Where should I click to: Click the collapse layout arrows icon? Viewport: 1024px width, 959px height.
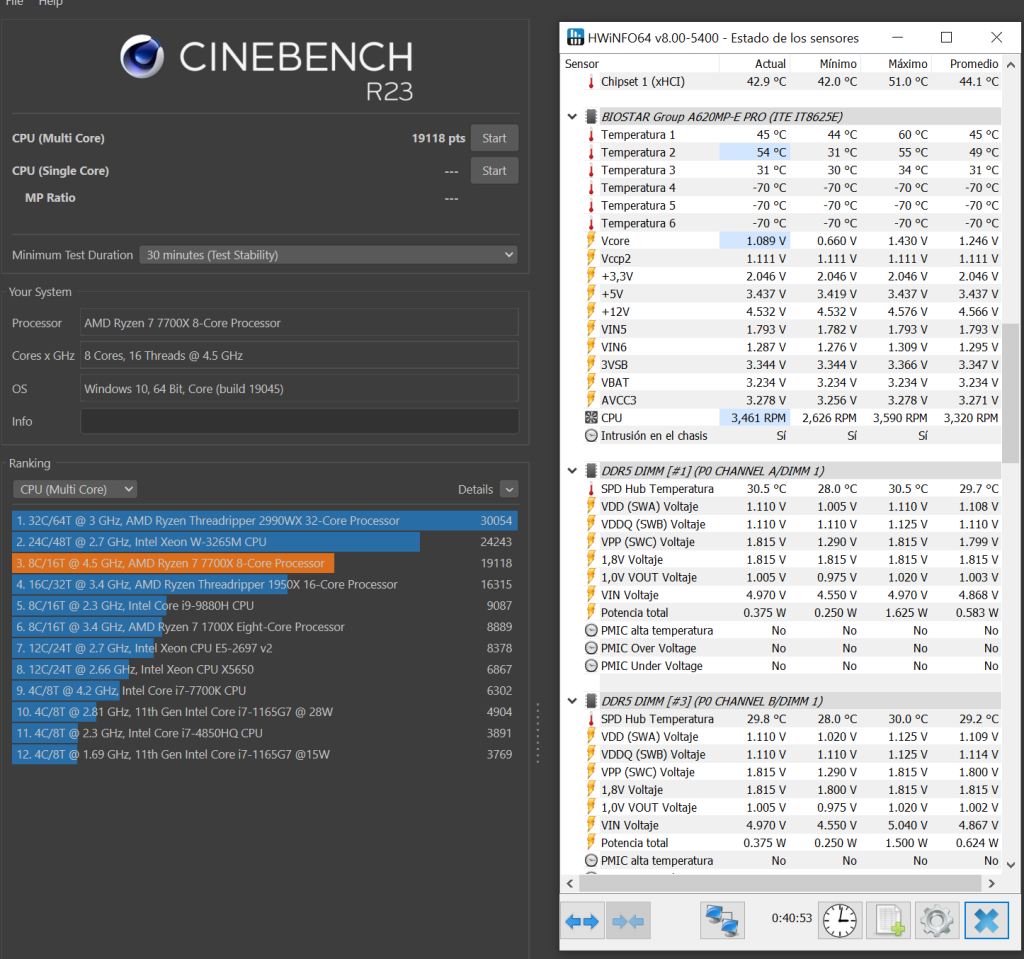click(628, 921)
